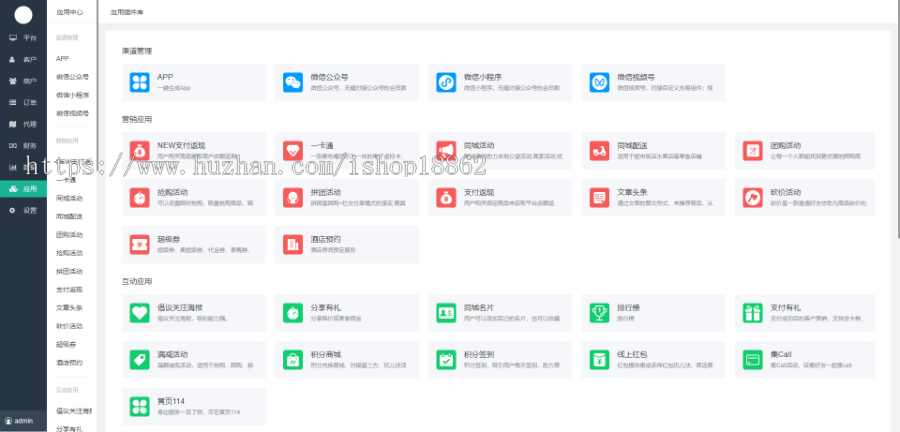Go to 支付返现 in the sidebar list
The image size is (900, 432).
pos(69,290)
